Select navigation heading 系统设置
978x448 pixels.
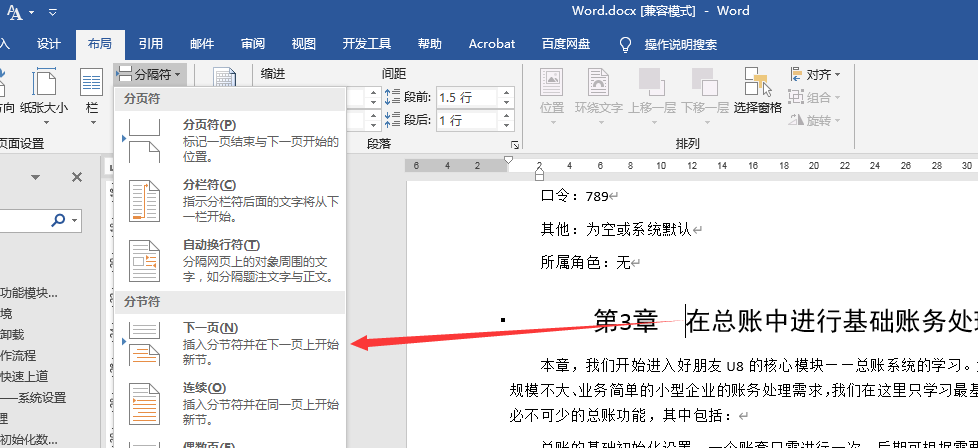[32, 398]
